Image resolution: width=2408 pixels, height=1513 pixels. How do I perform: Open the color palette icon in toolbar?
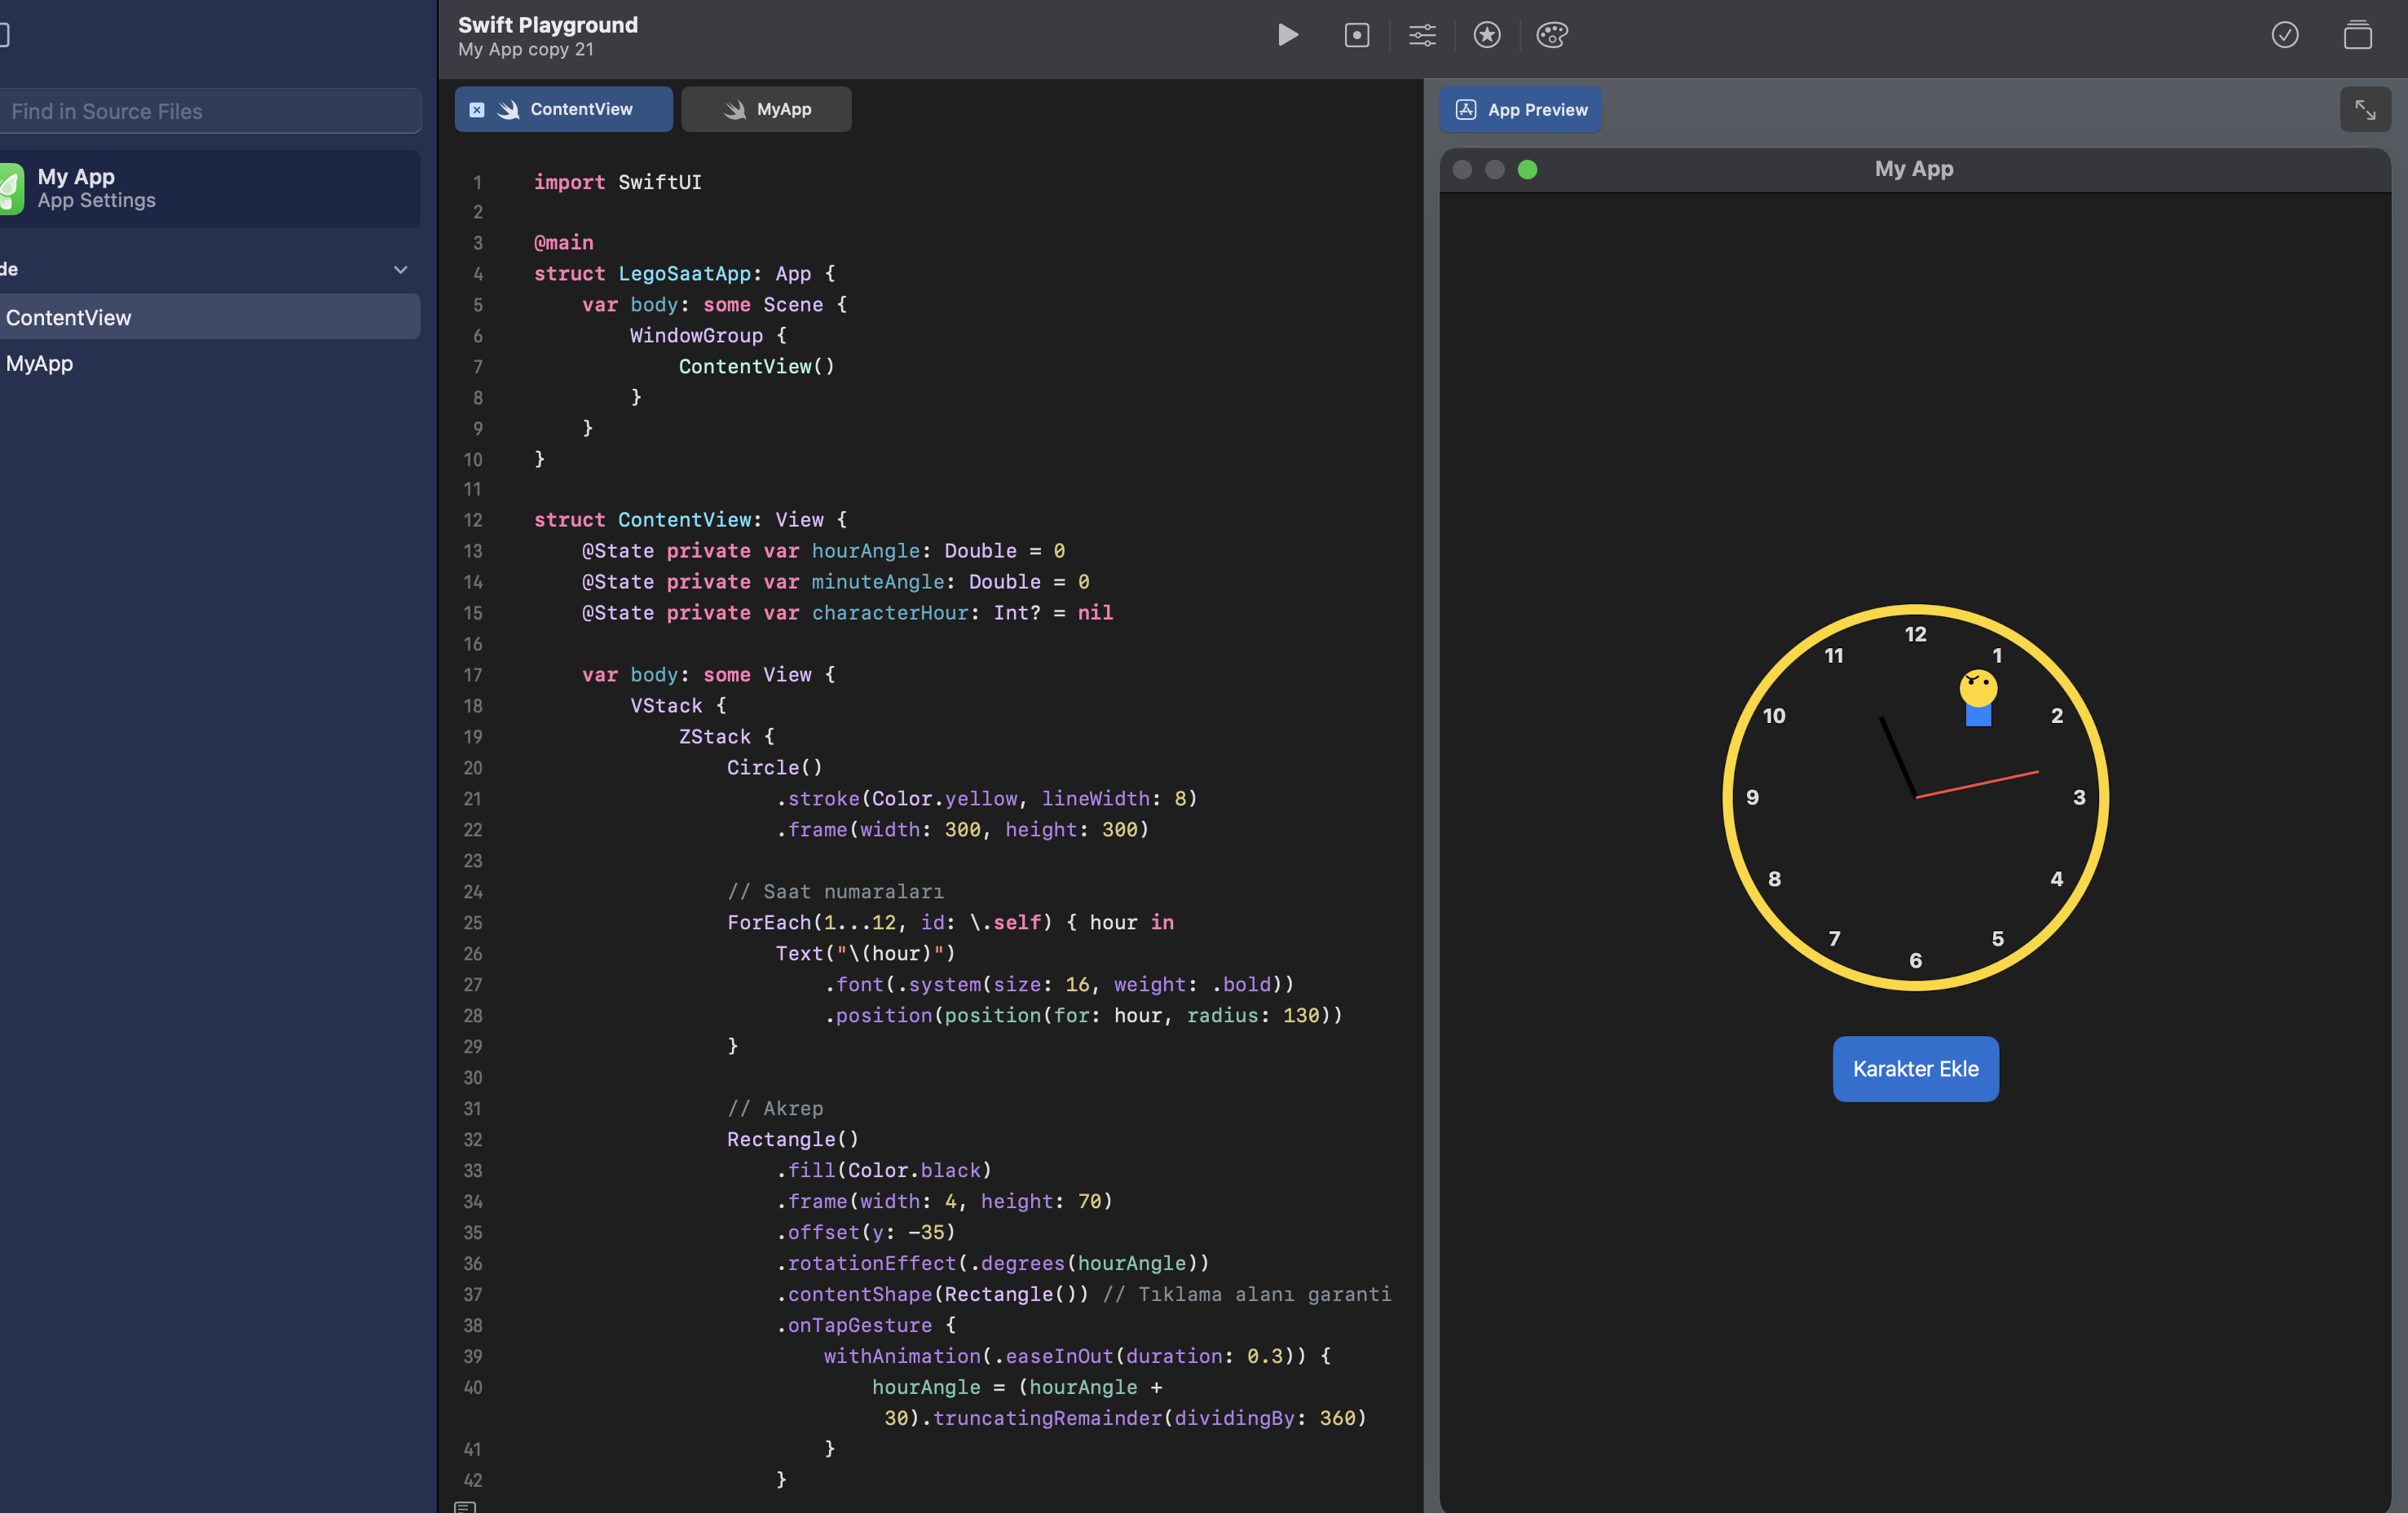[x=1551, y=35]
